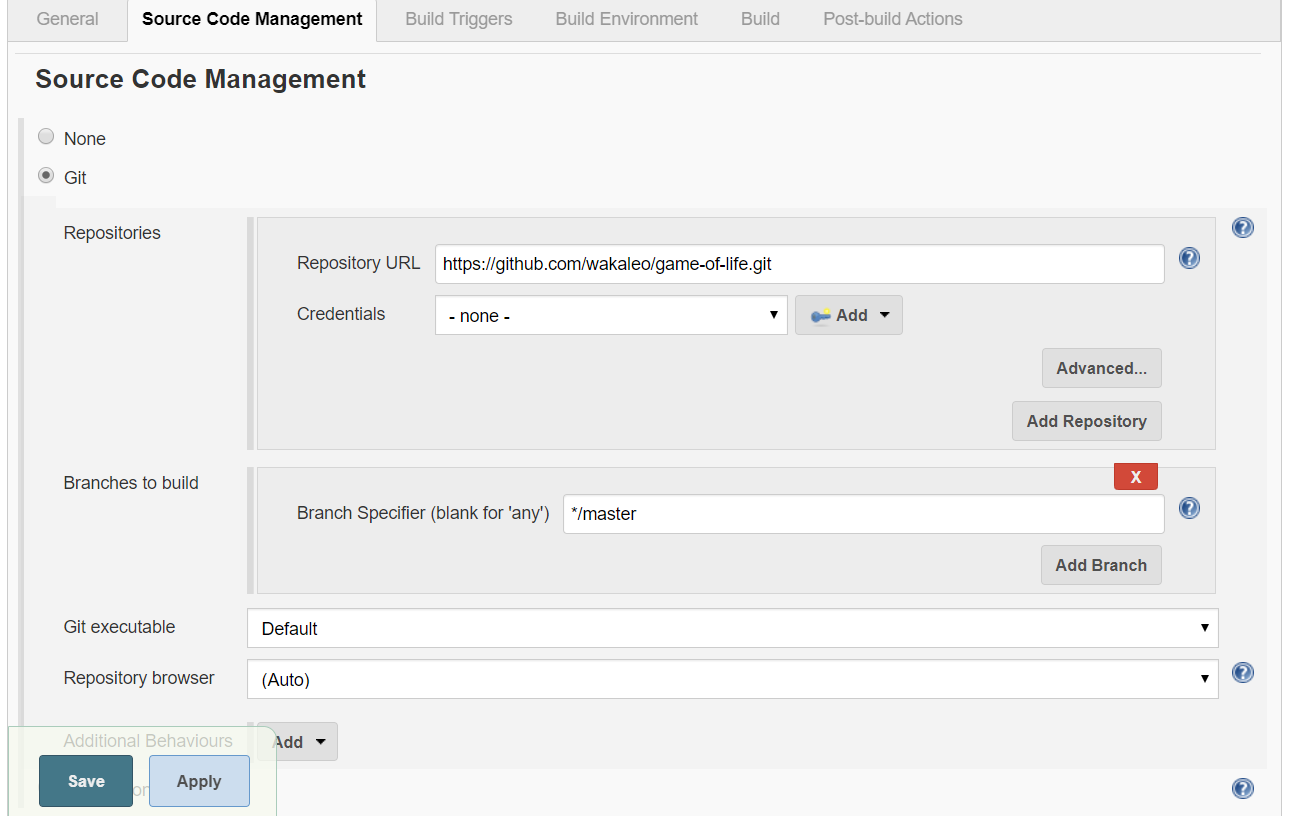The width and height of the screenshot is (1301, 816).
Task: Click help icon beside Branch Specifier
Action: 1189,509
